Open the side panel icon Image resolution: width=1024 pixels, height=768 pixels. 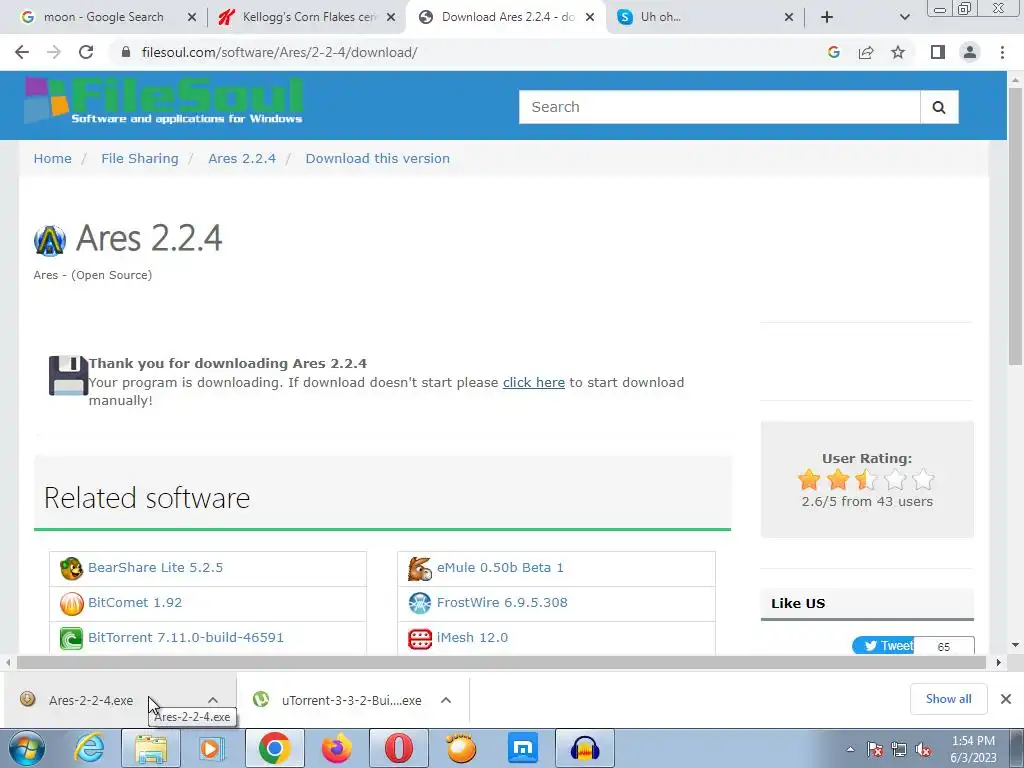pyautogui.click(x=938, y=52)
